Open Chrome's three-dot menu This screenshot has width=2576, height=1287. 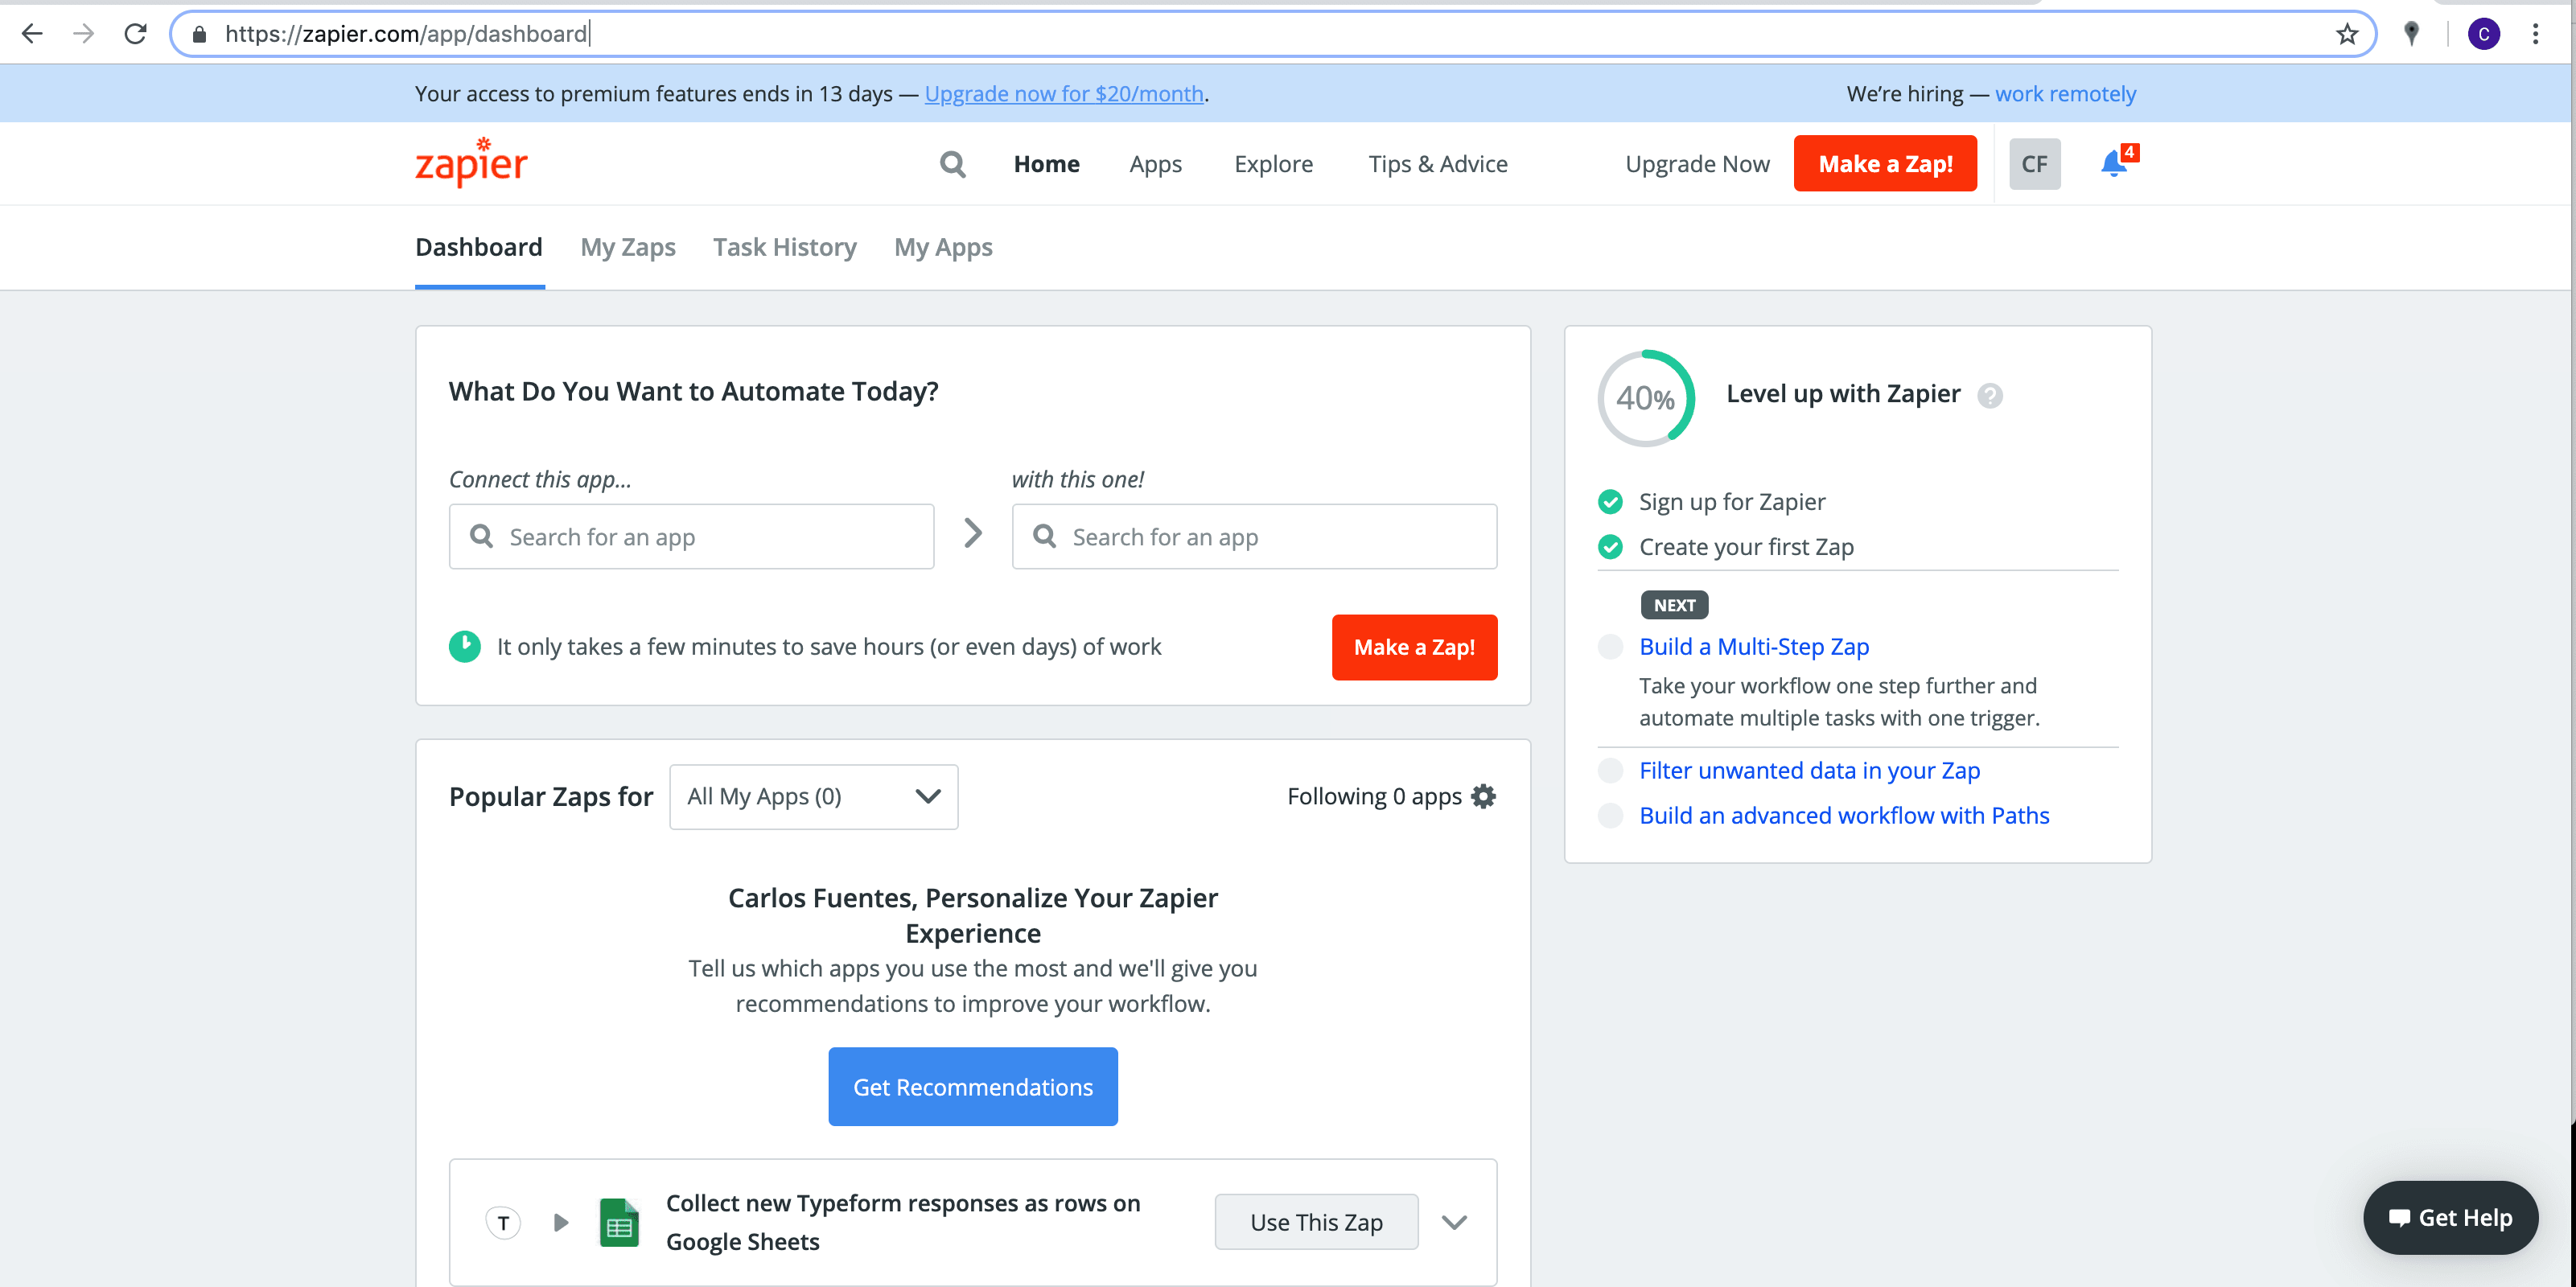[2535, 34]
